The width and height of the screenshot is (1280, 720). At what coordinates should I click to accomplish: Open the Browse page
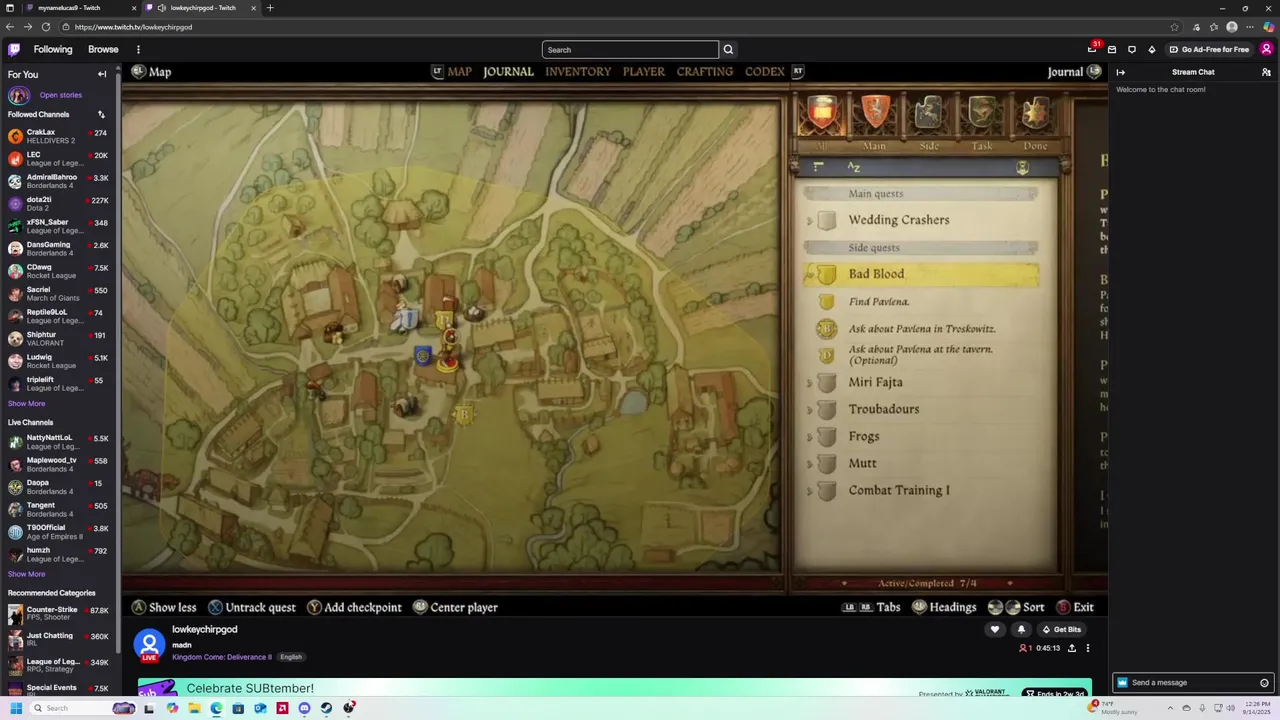point(103,49)
